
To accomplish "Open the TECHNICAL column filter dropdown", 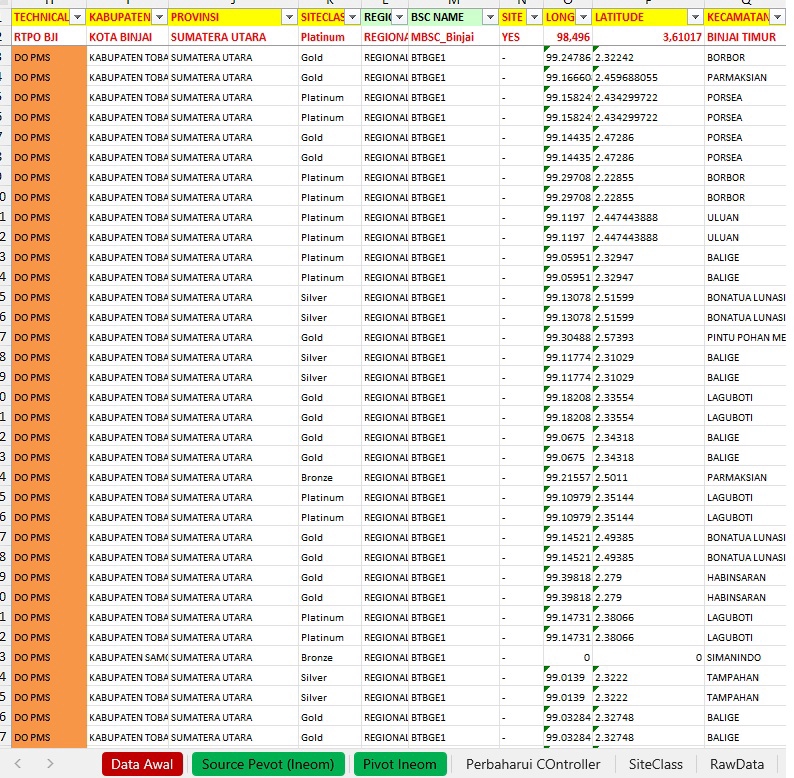I will tap(77, 17).
